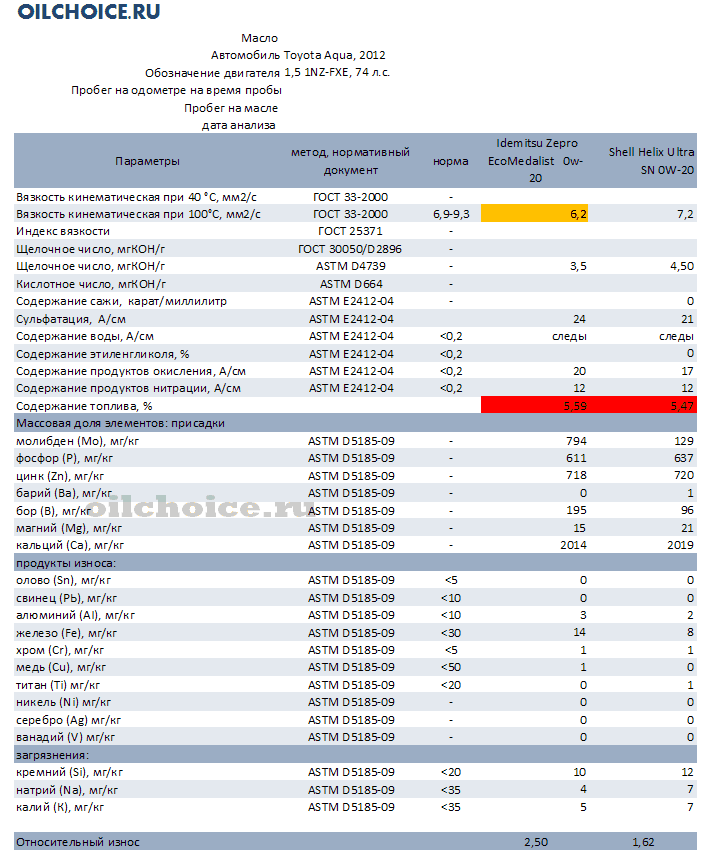Click 'титан (Ti) мг/кг' row label
This screenshot has width=710, height=859.
pos(58,685)
